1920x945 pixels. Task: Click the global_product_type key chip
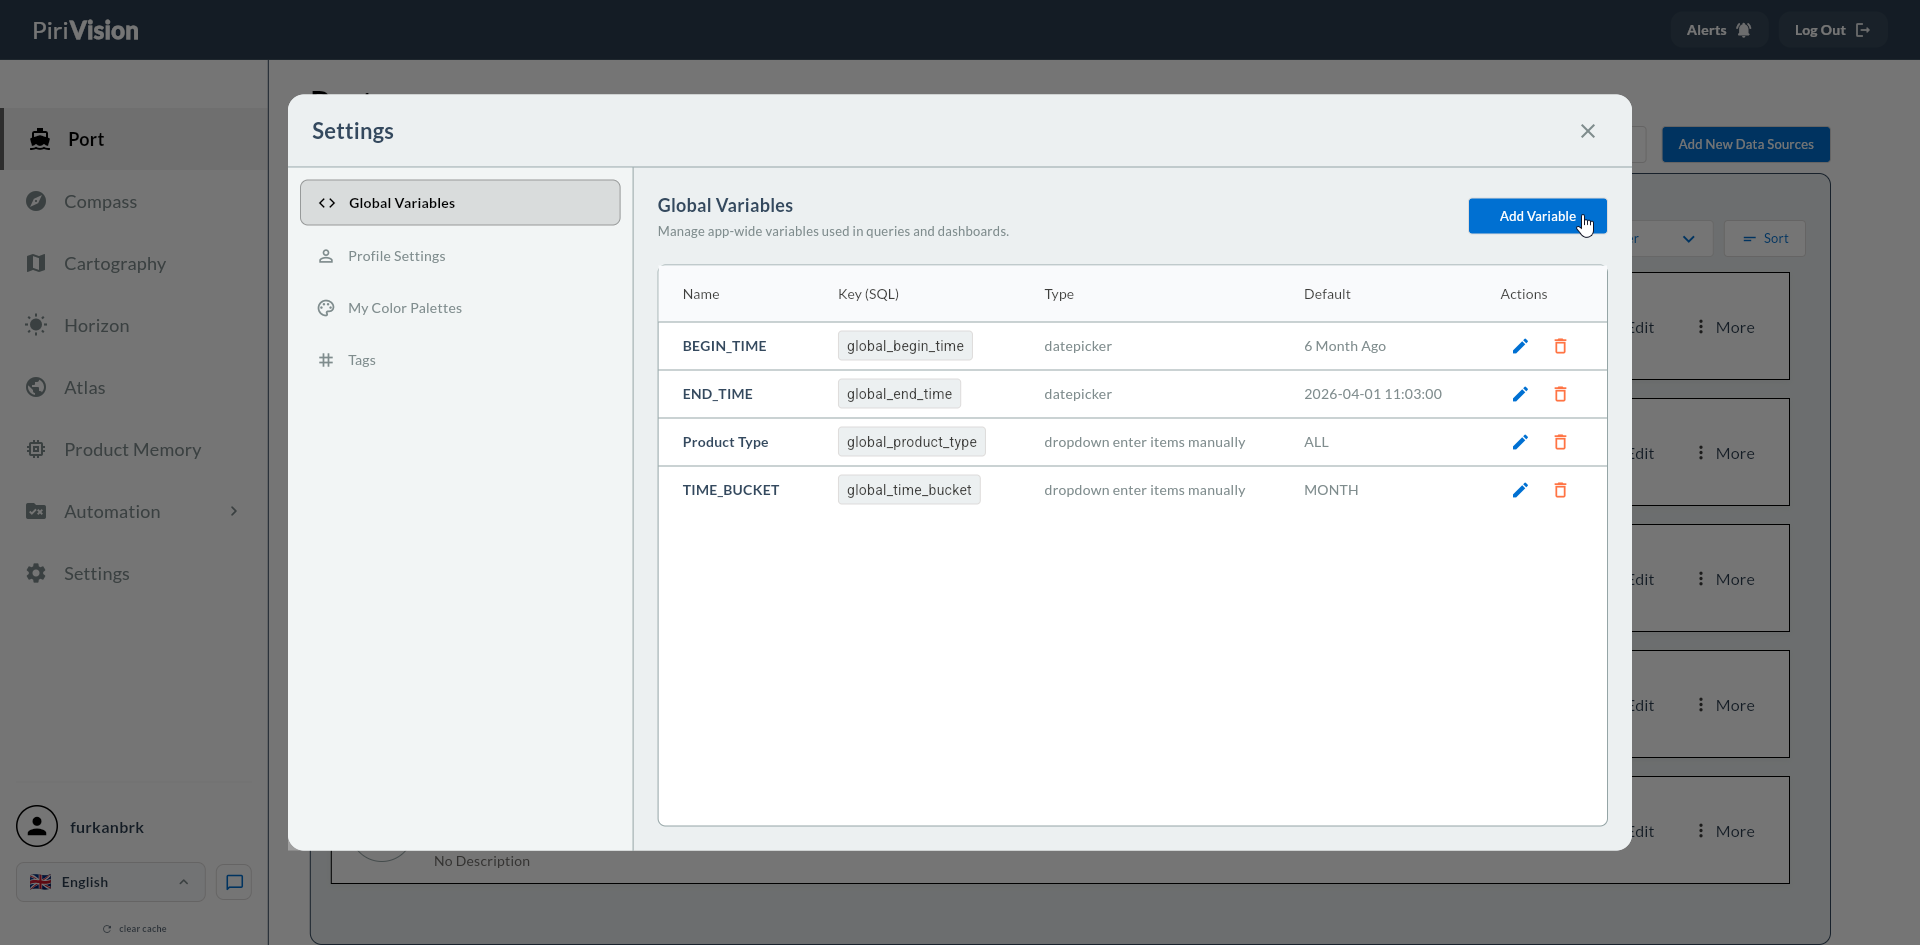pyautogui.click(x=912, y=442)
